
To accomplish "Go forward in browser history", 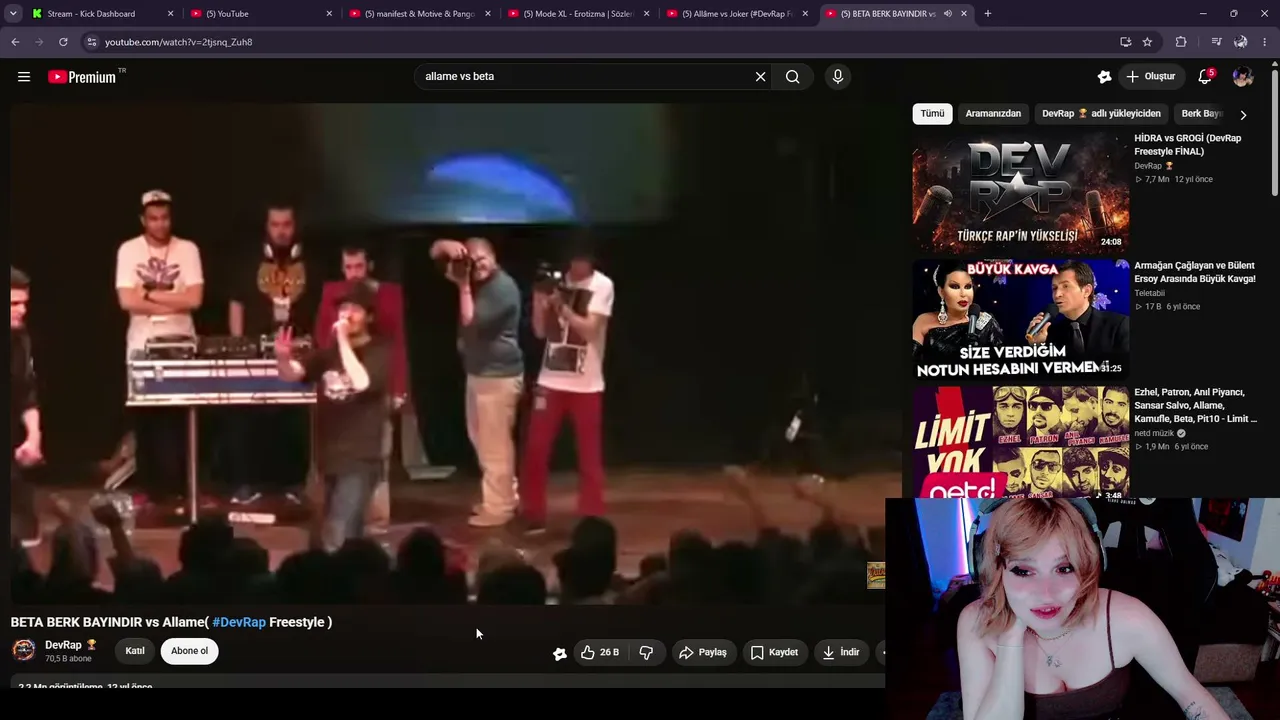I will pyautogui.click(x=39, y=42).
